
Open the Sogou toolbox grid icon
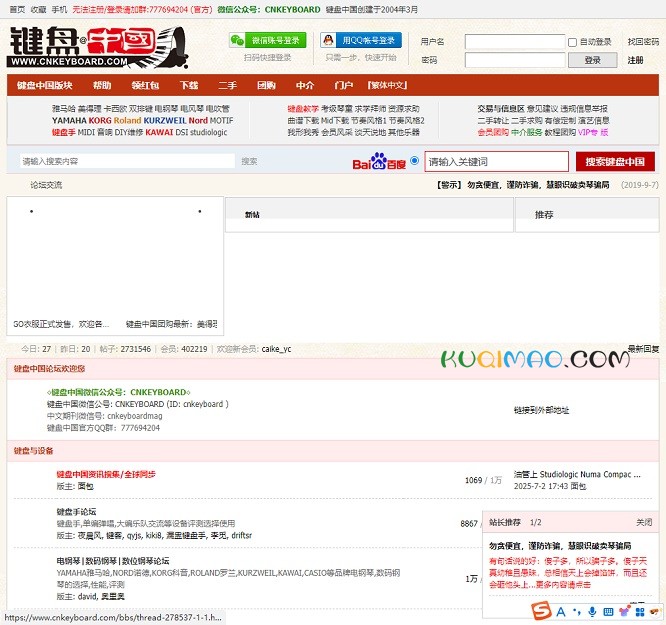pyautogui.click(x=640, y=612)
